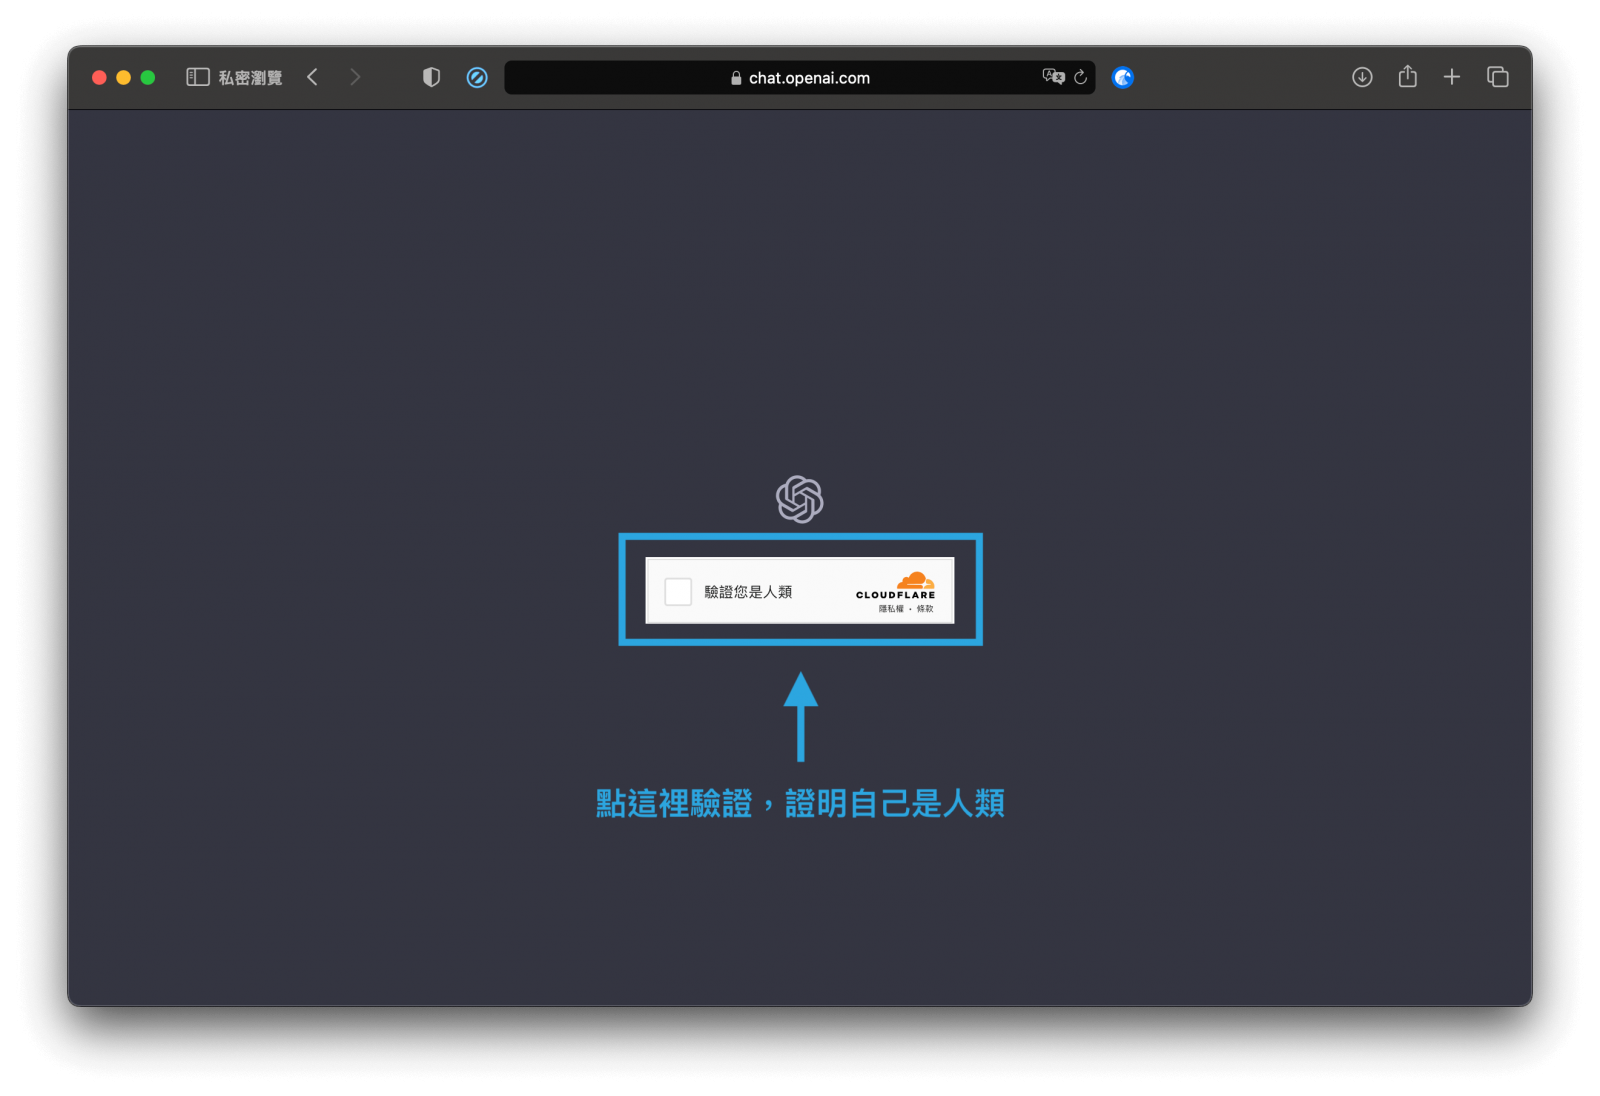1600x1096 pixels.
Task: Go back with the left chevron
Action: pos(312,77)
